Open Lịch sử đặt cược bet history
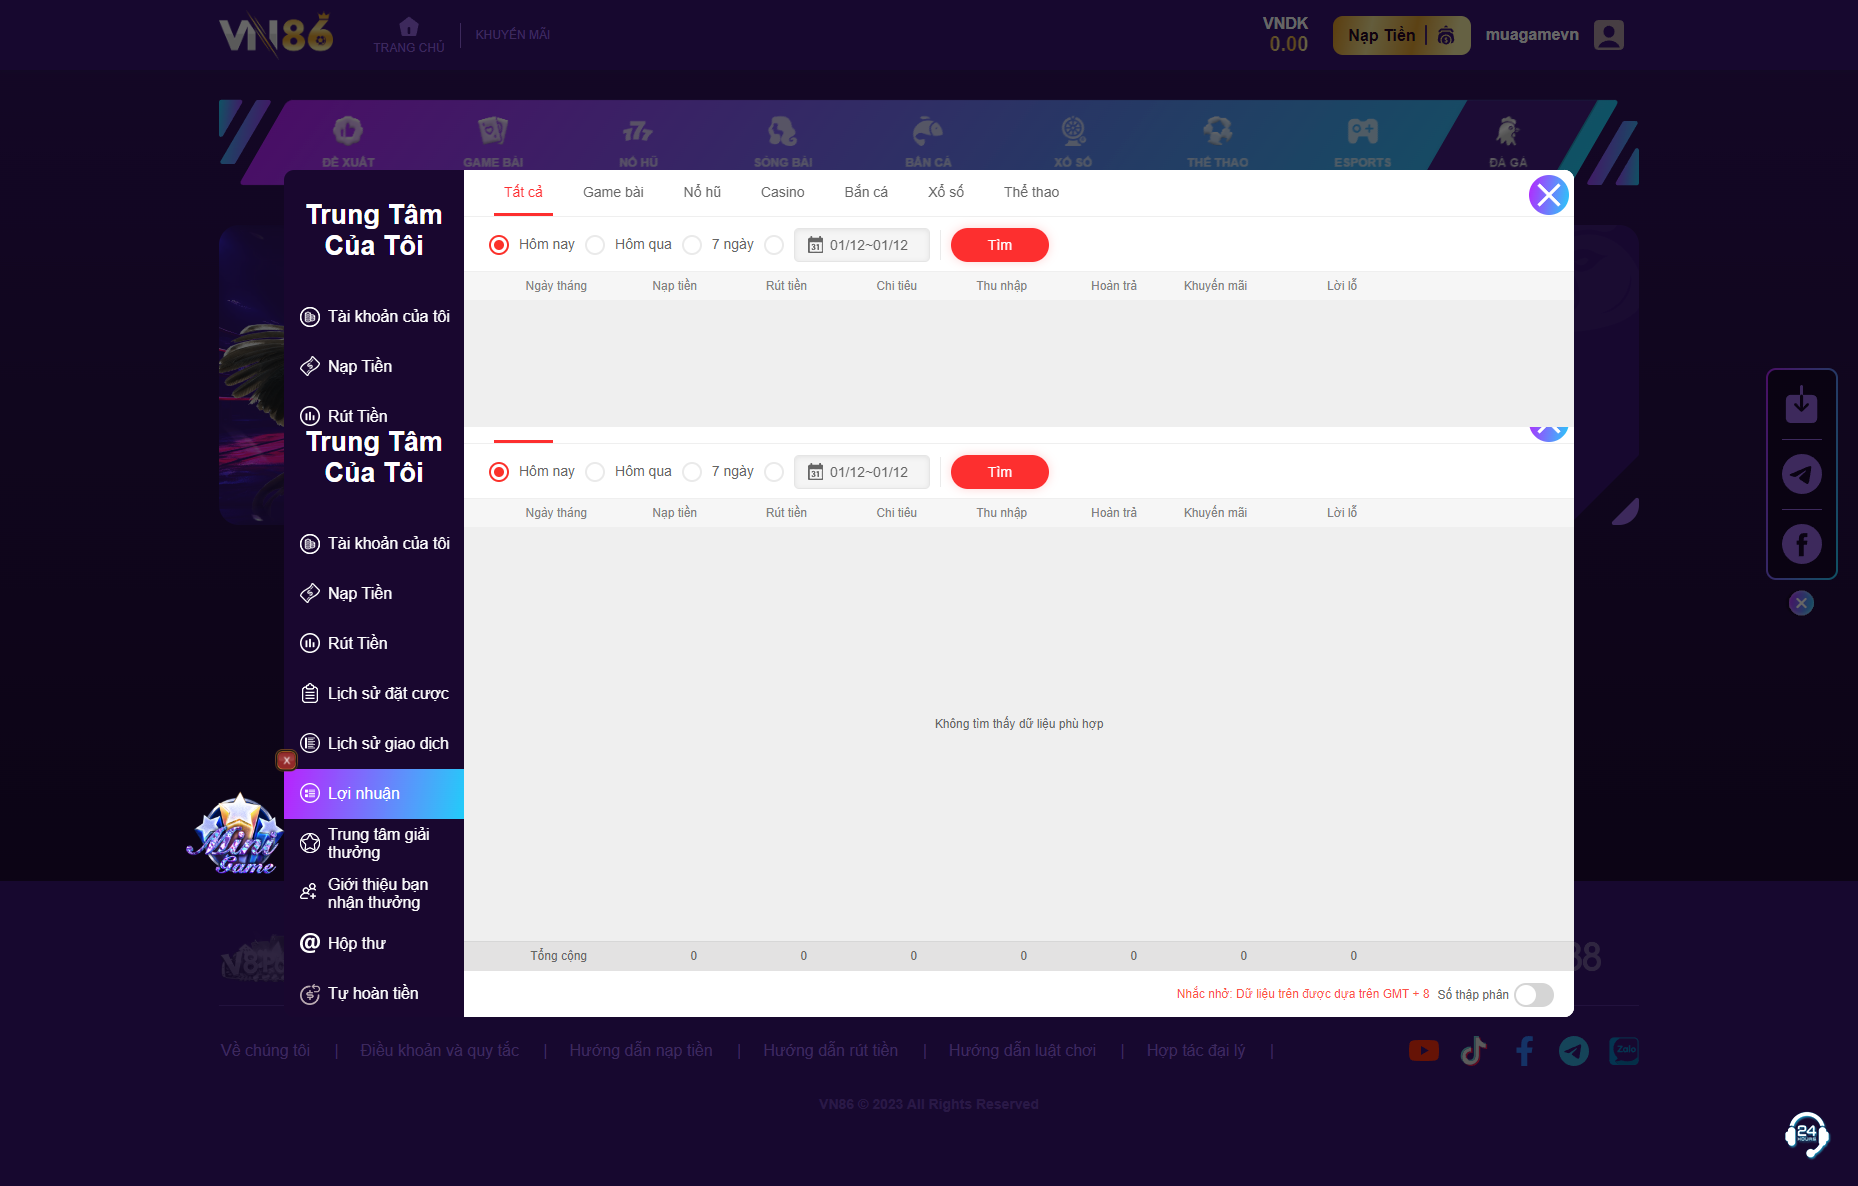The width and height of the screenshot is (1858, 1186). 387,693
